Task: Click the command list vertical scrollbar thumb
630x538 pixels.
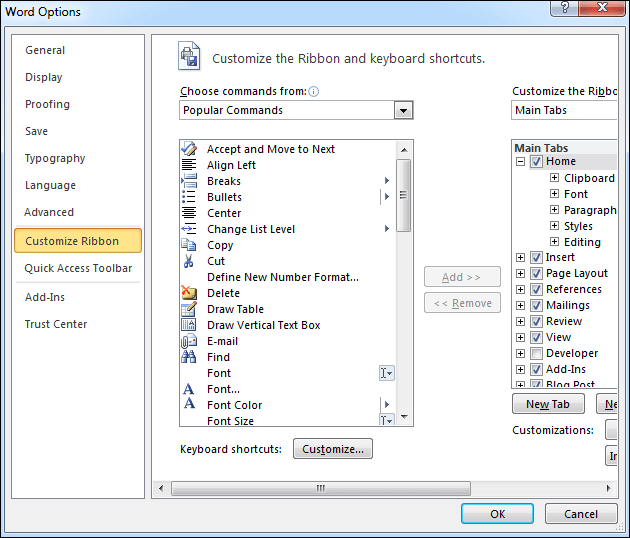Action: (403, 195)
